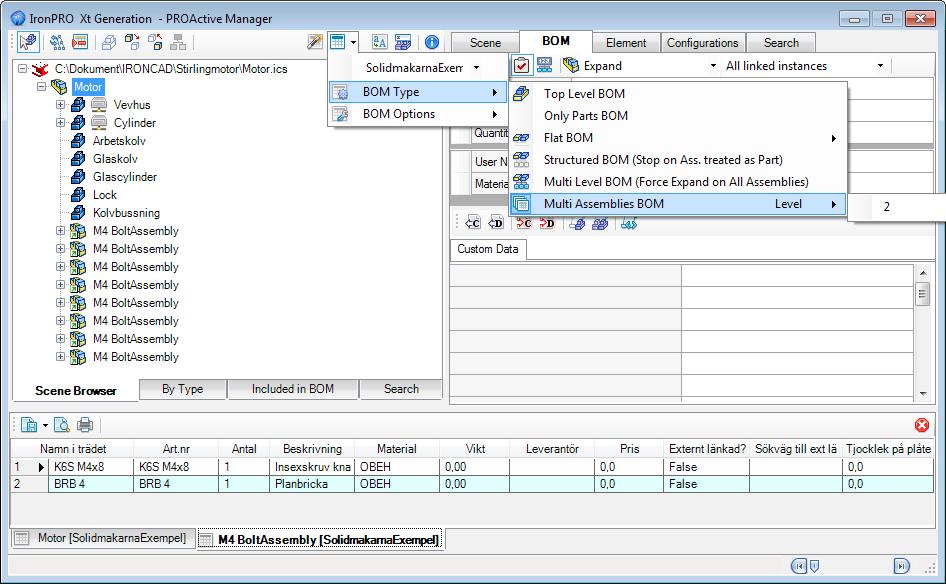This screenshot has height=584, width=946.
Task: Open the export icon dropdown arrow
Action: [x=45, y=426]
